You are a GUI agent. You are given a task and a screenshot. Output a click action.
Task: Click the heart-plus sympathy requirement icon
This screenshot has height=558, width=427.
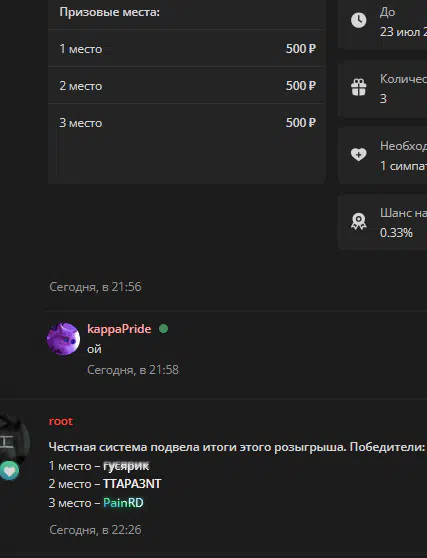pos(358,154)
